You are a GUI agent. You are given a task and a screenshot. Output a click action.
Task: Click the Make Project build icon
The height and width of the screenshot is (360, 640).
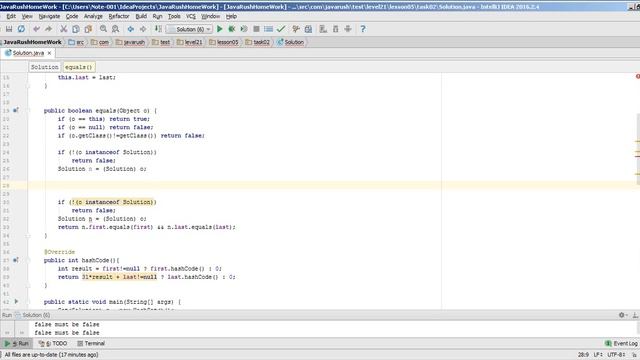tap(158, 29)
